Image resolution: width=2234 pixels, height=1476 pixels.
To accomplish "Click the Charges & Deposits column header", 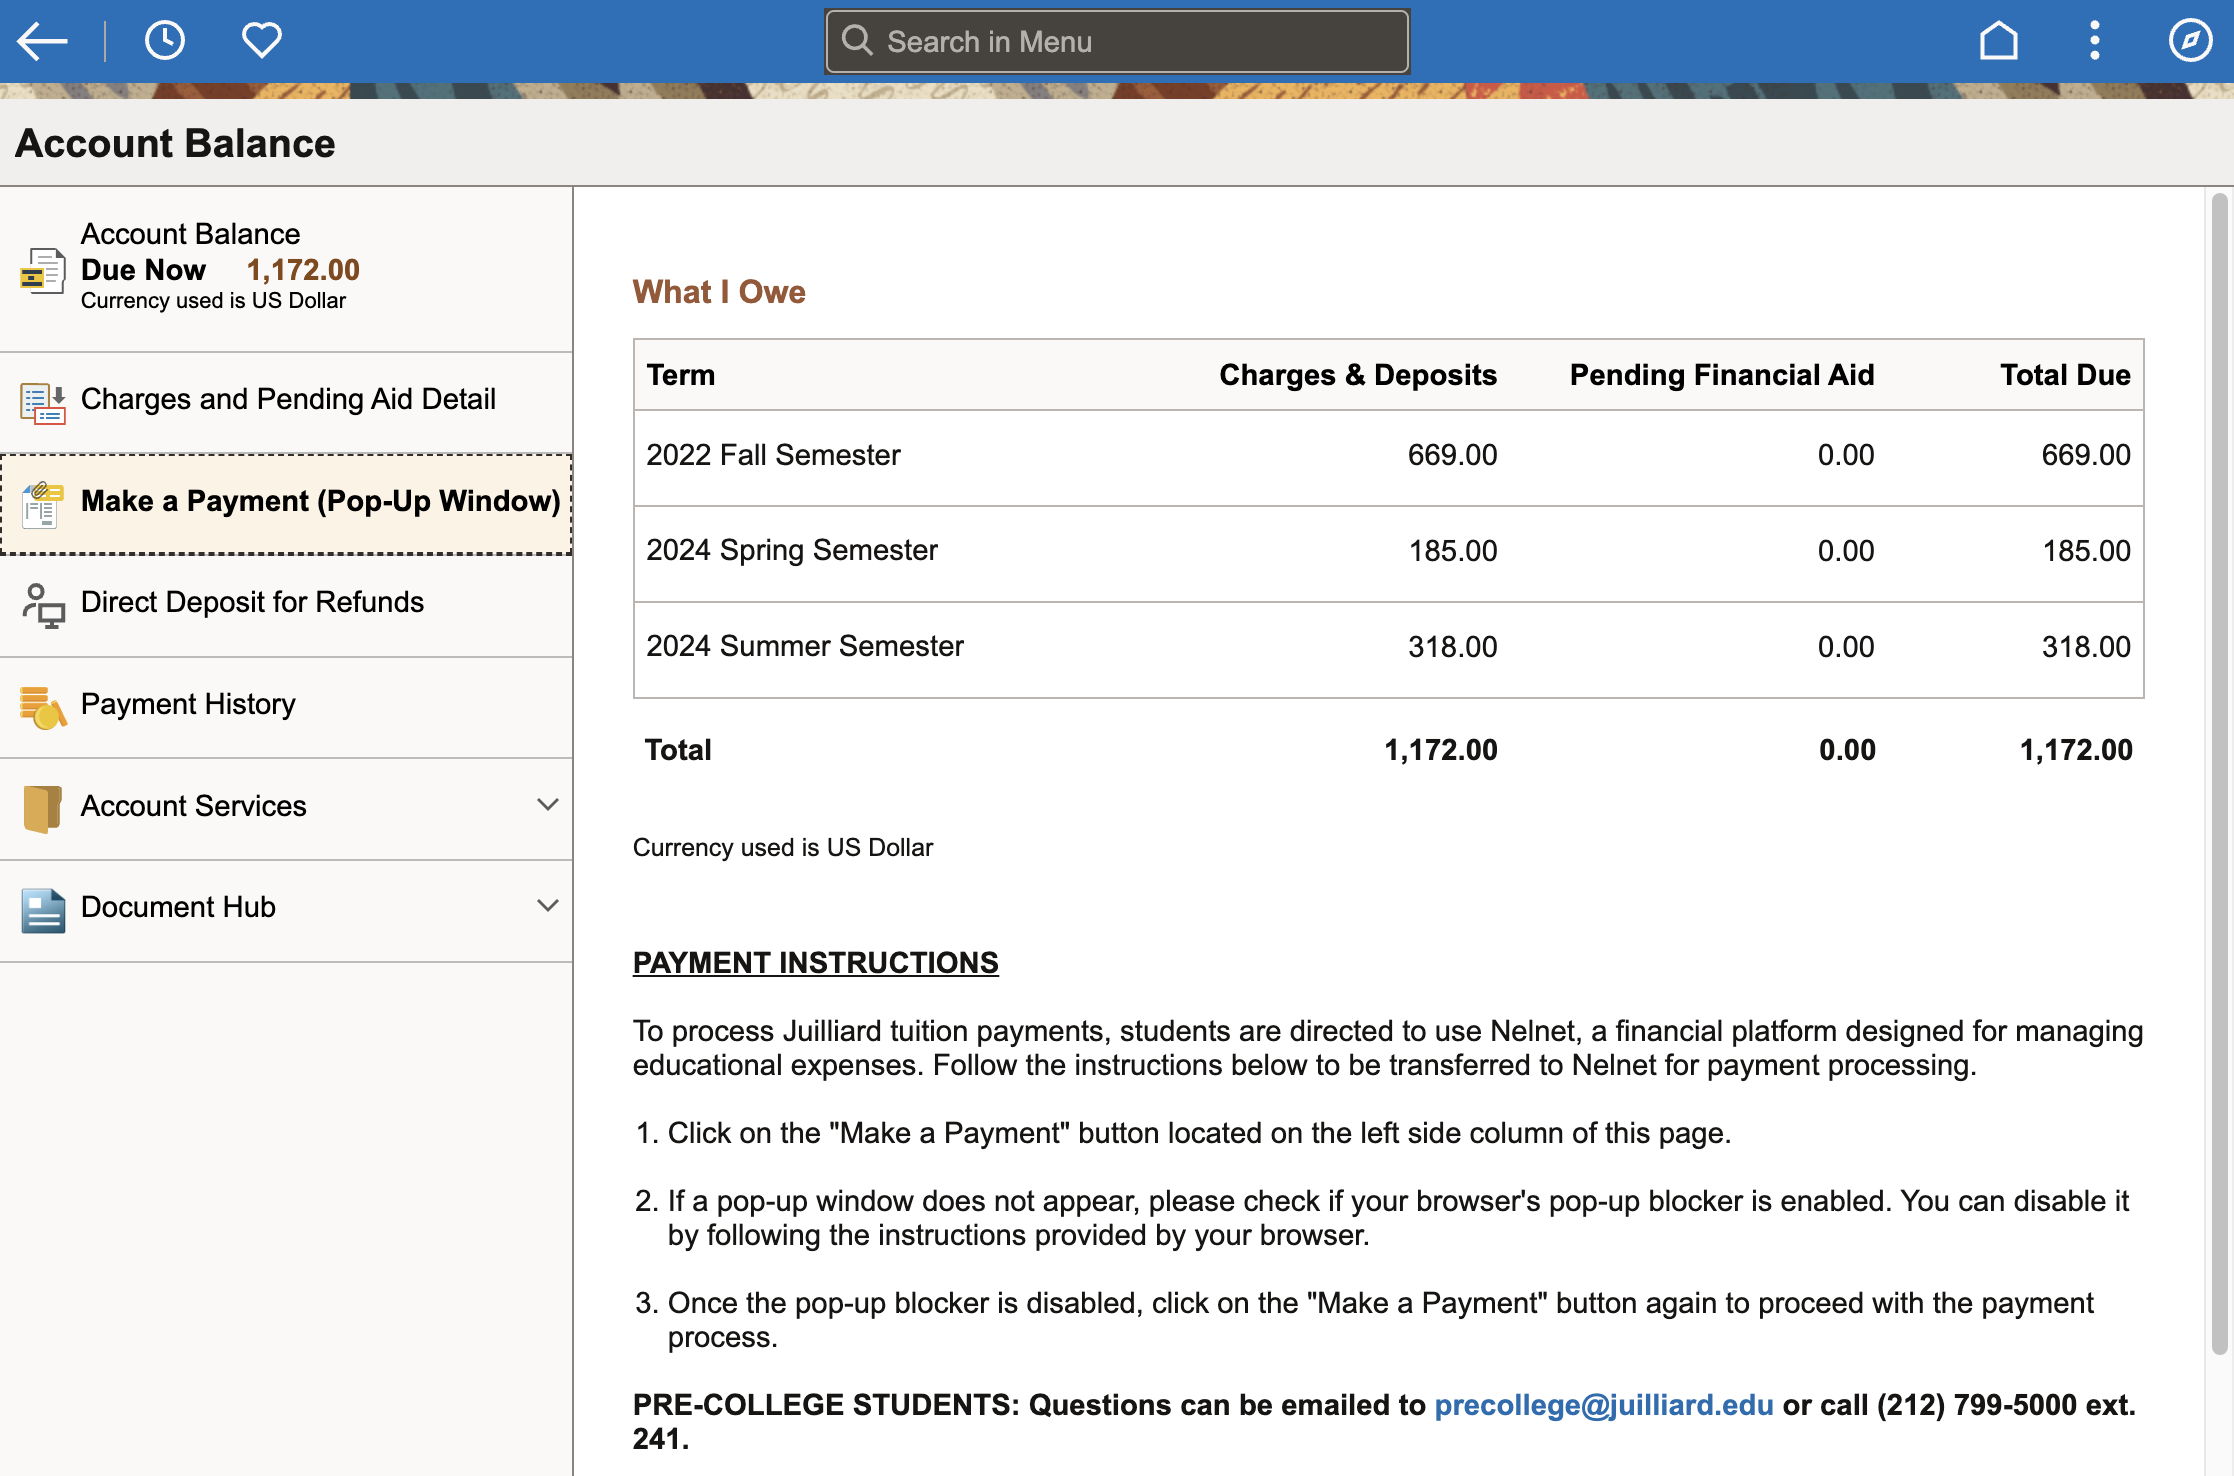I will click(x=1357, y=375).
